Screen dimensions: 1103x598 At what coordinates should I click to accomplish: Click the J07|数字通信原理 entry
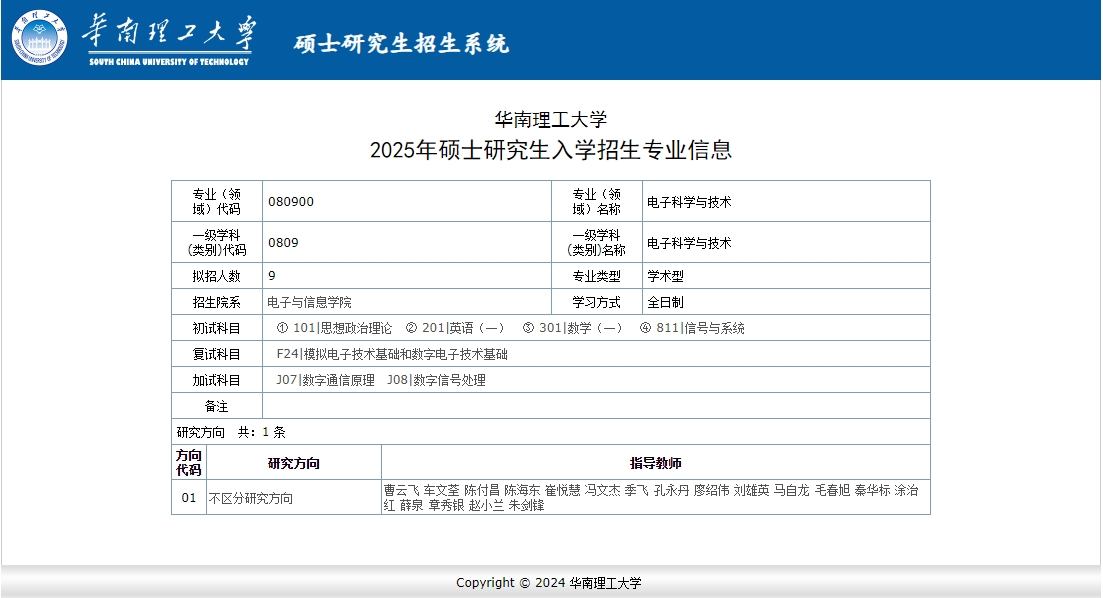click(325, 380)
